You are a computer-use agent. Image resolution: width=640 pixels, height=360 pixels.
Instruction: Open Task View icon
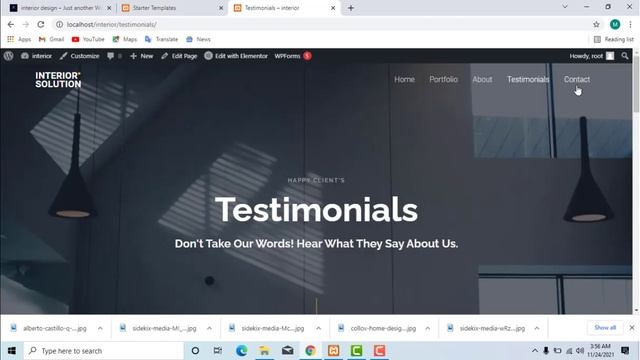click(218, 351)
